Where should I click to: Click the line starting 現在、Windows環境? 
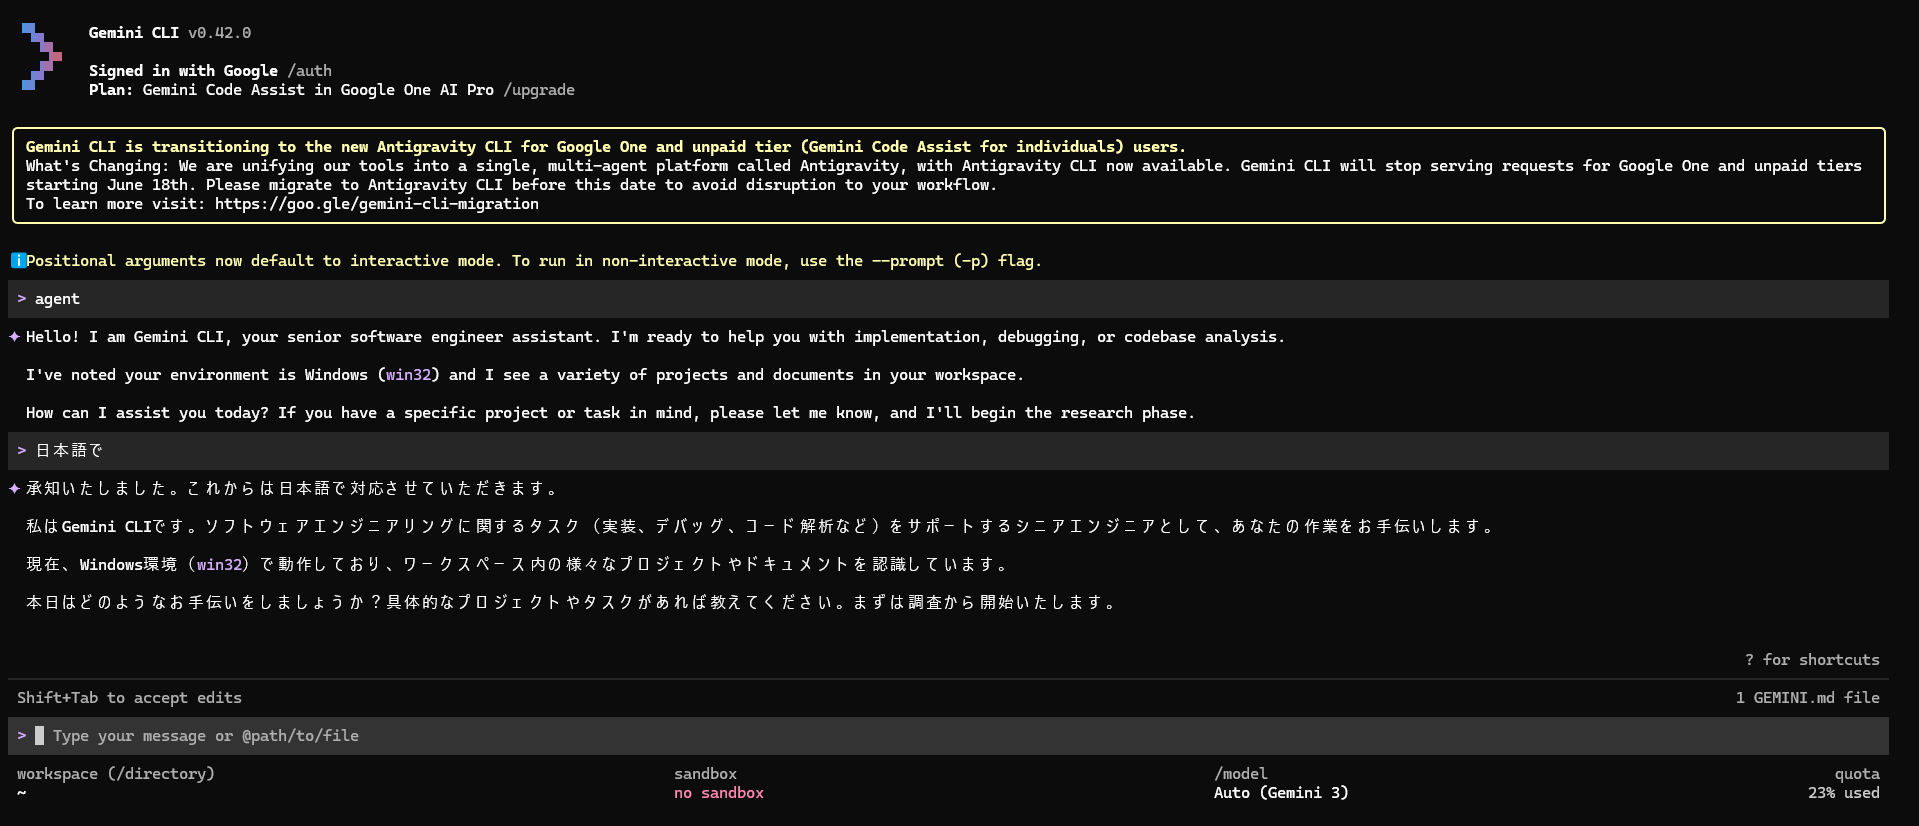[517, 565]
